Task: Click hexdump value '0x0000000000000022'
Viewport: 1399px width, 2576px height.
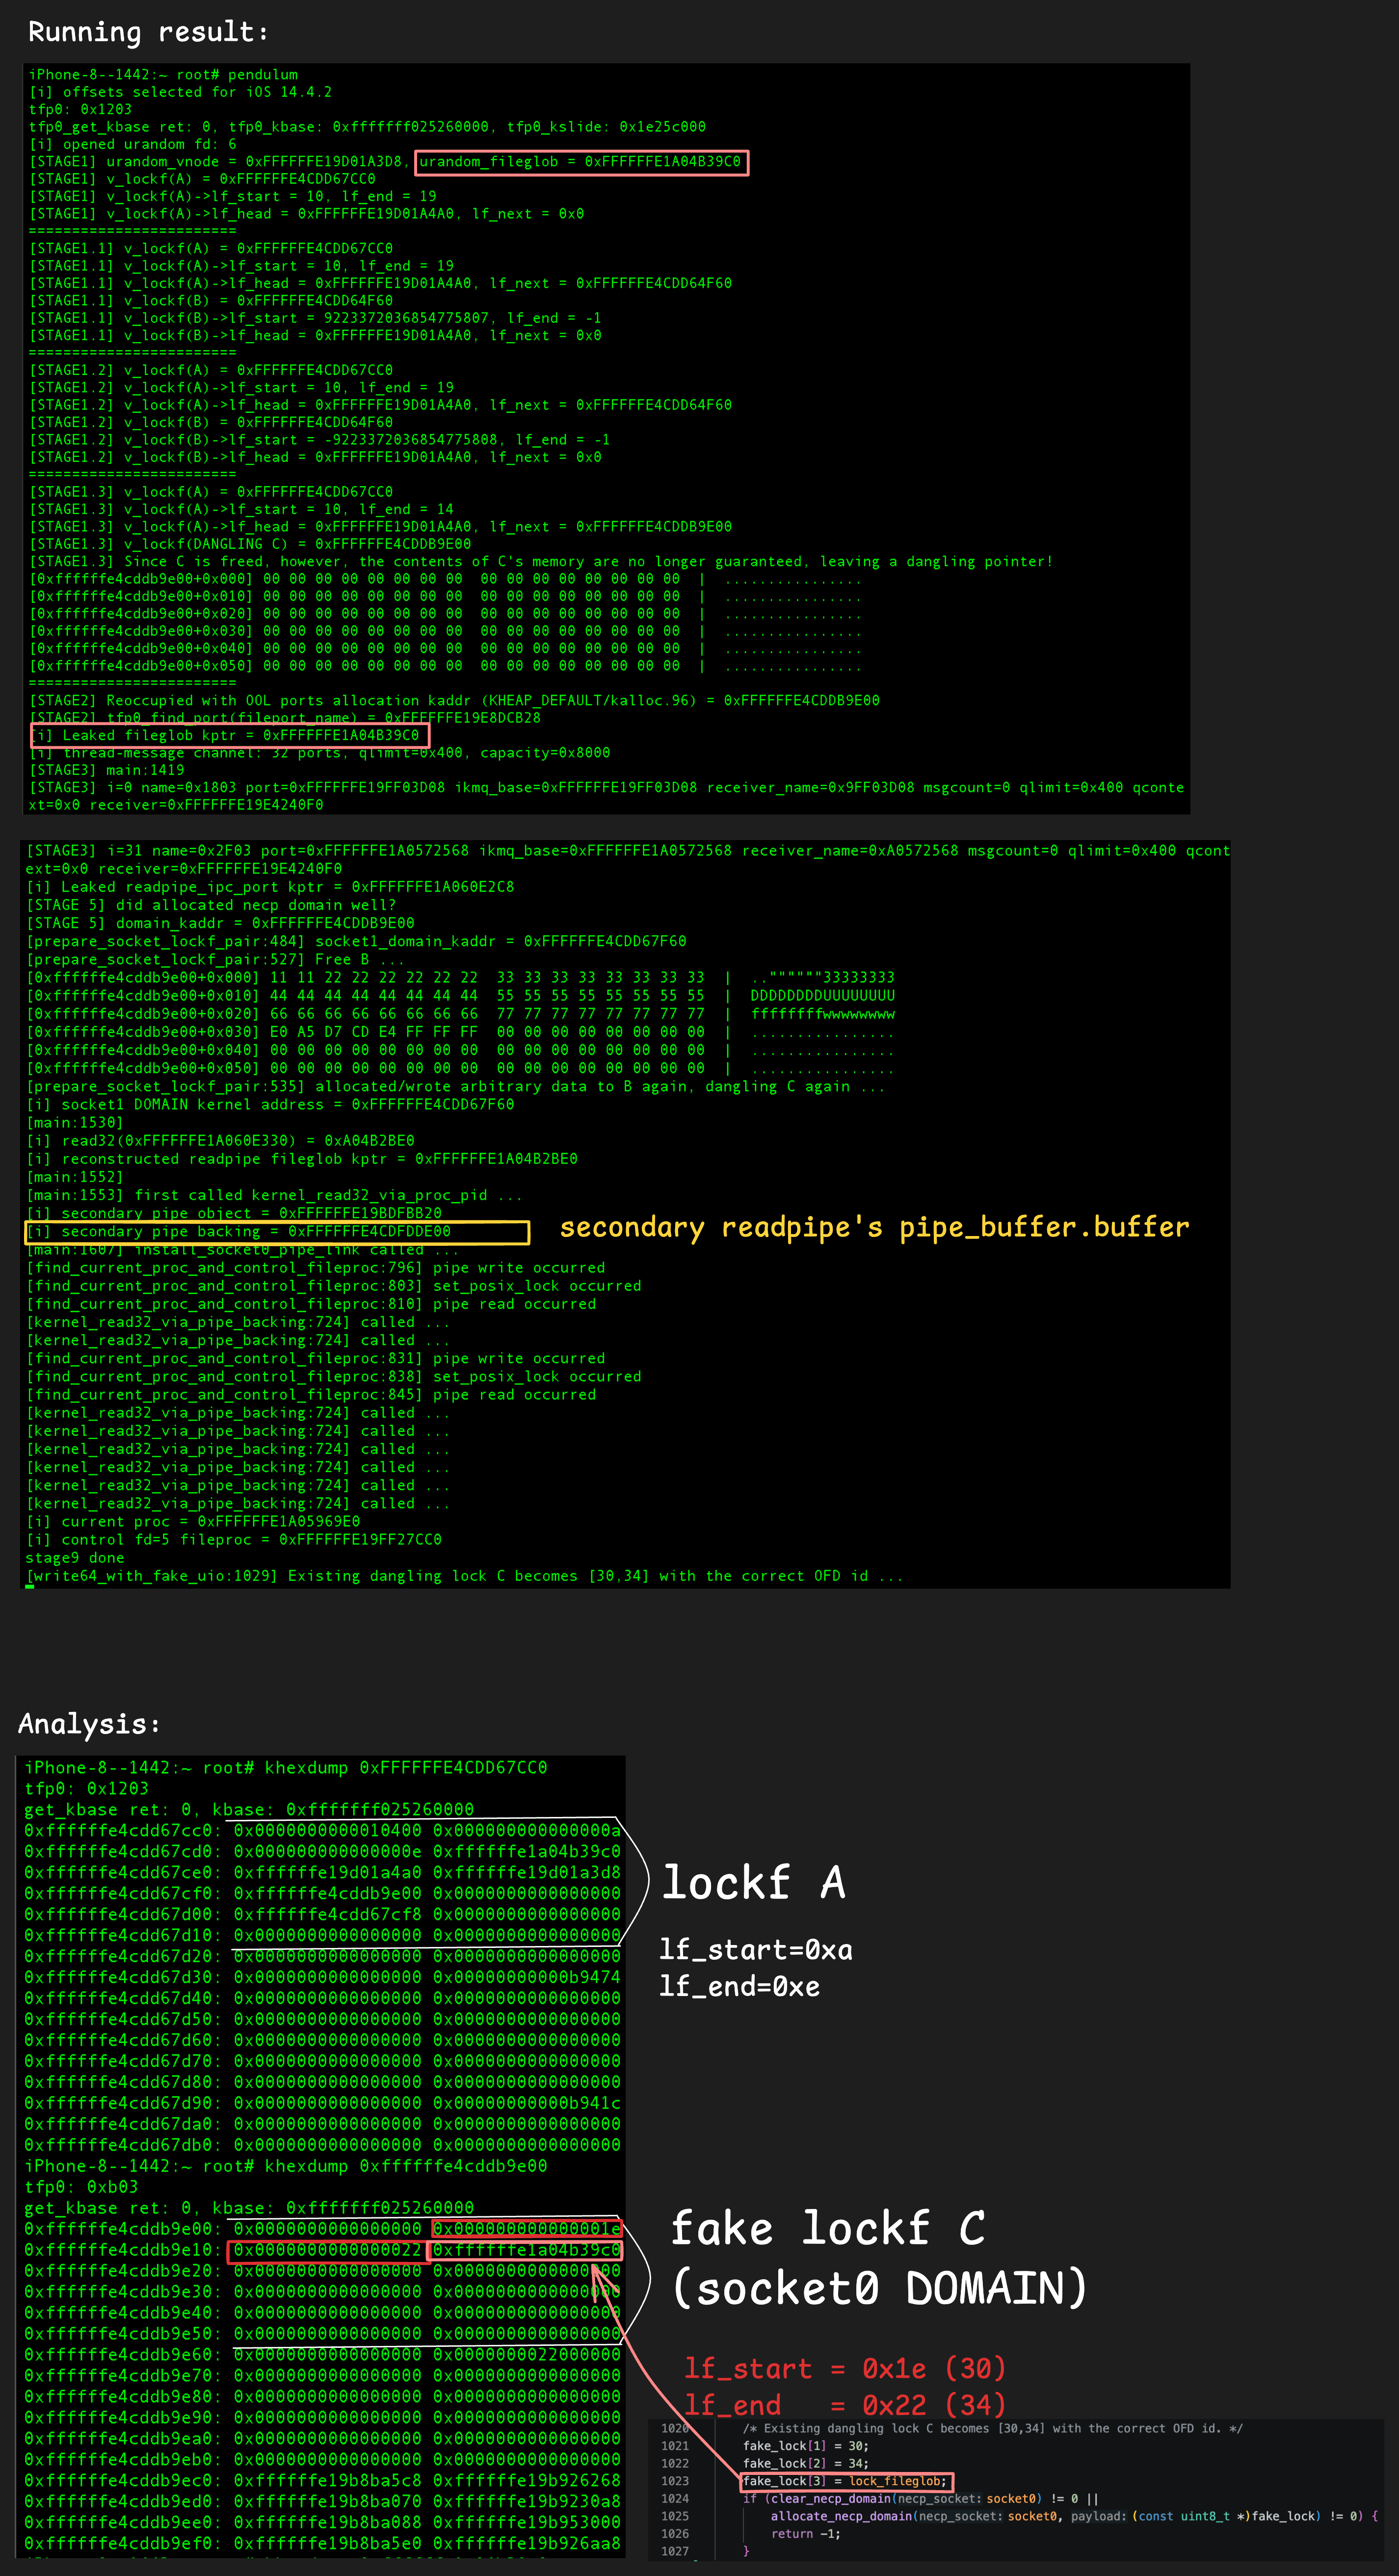Action: coord(327,2250)
